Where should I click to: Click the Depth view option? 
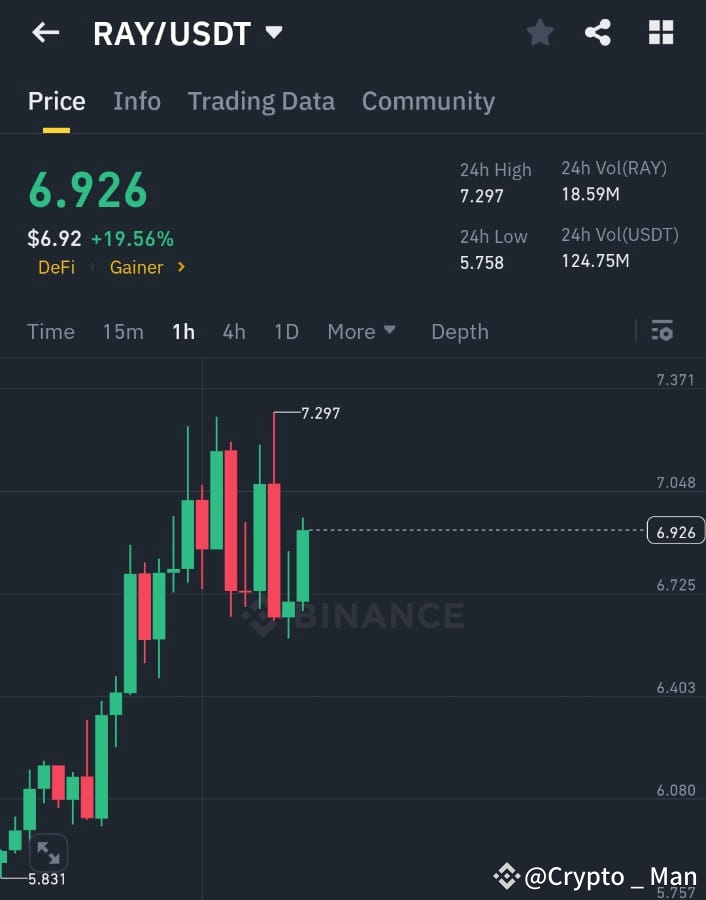(459, 331)
